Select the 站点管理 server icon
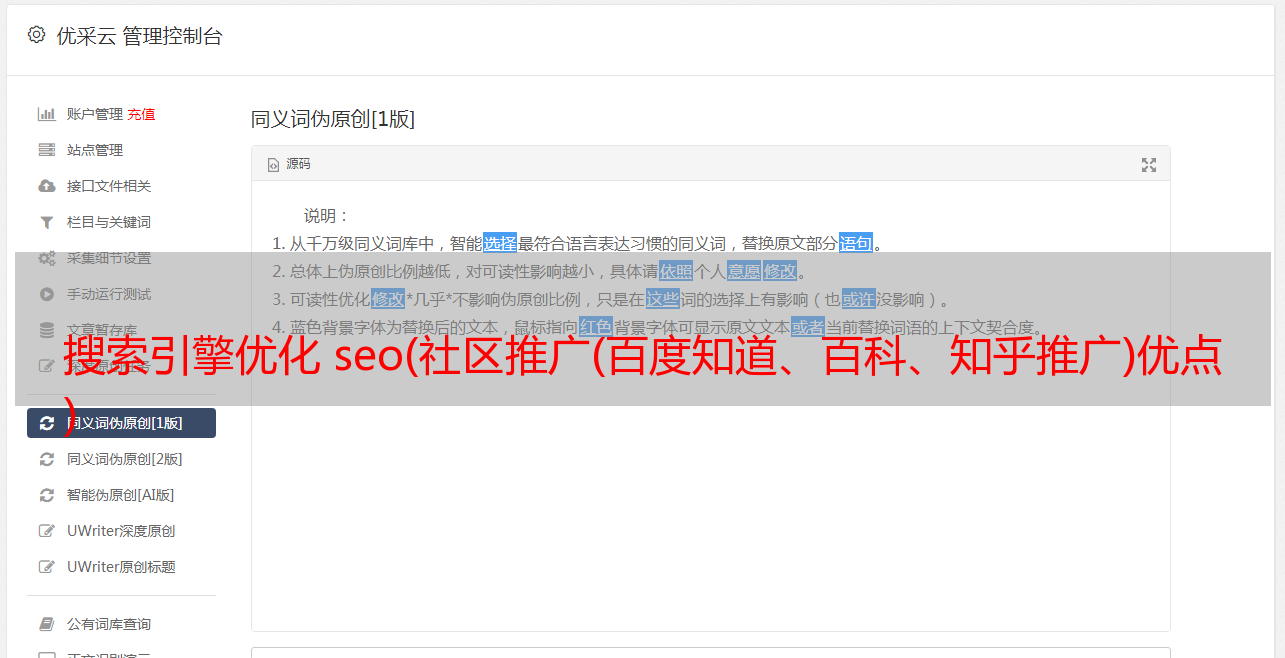1285x658 pixels. [46, 150]
